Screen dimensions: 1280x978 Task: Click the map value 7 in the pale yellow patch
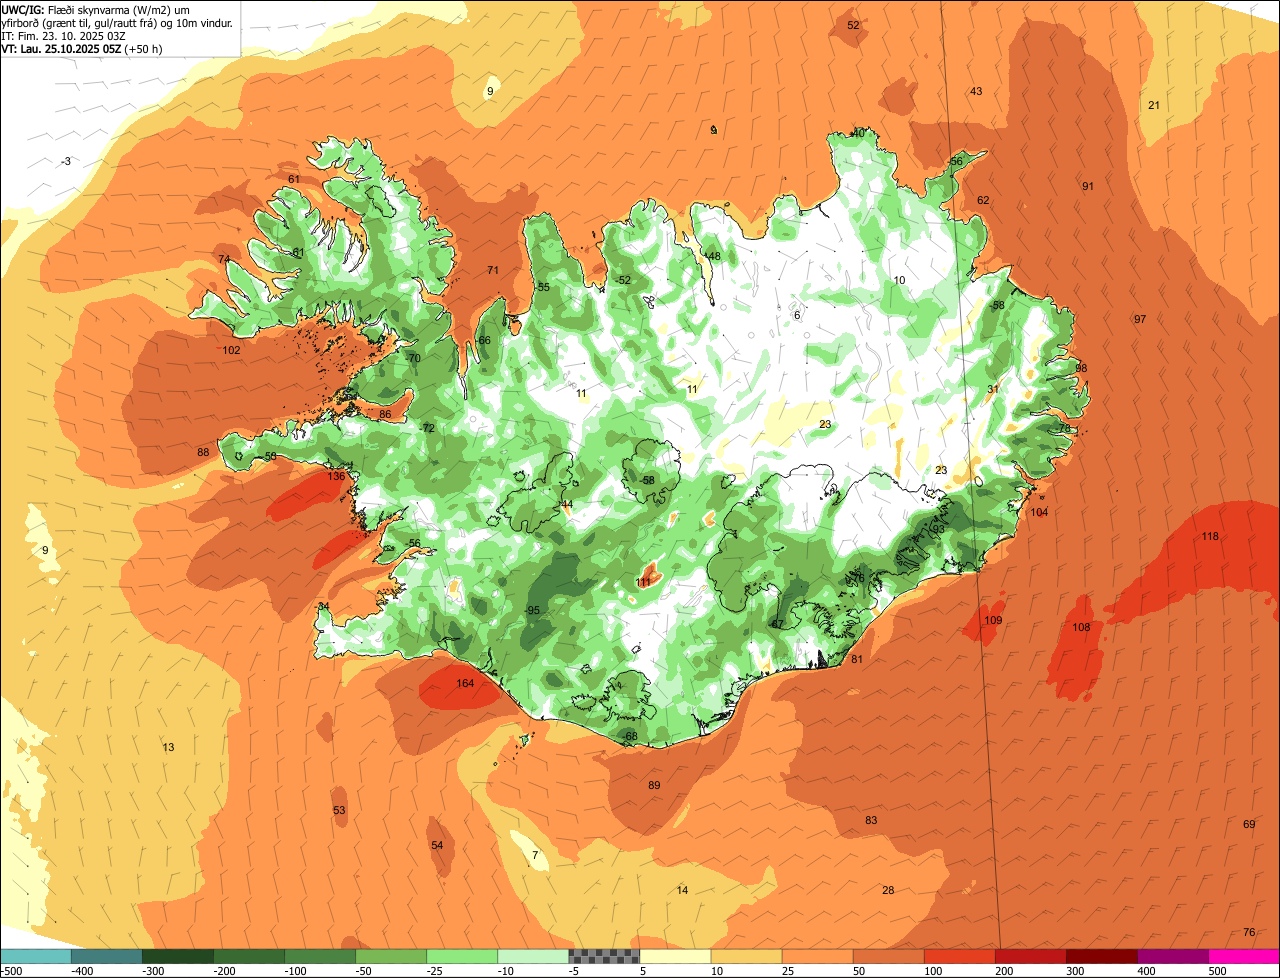[535, 856]
